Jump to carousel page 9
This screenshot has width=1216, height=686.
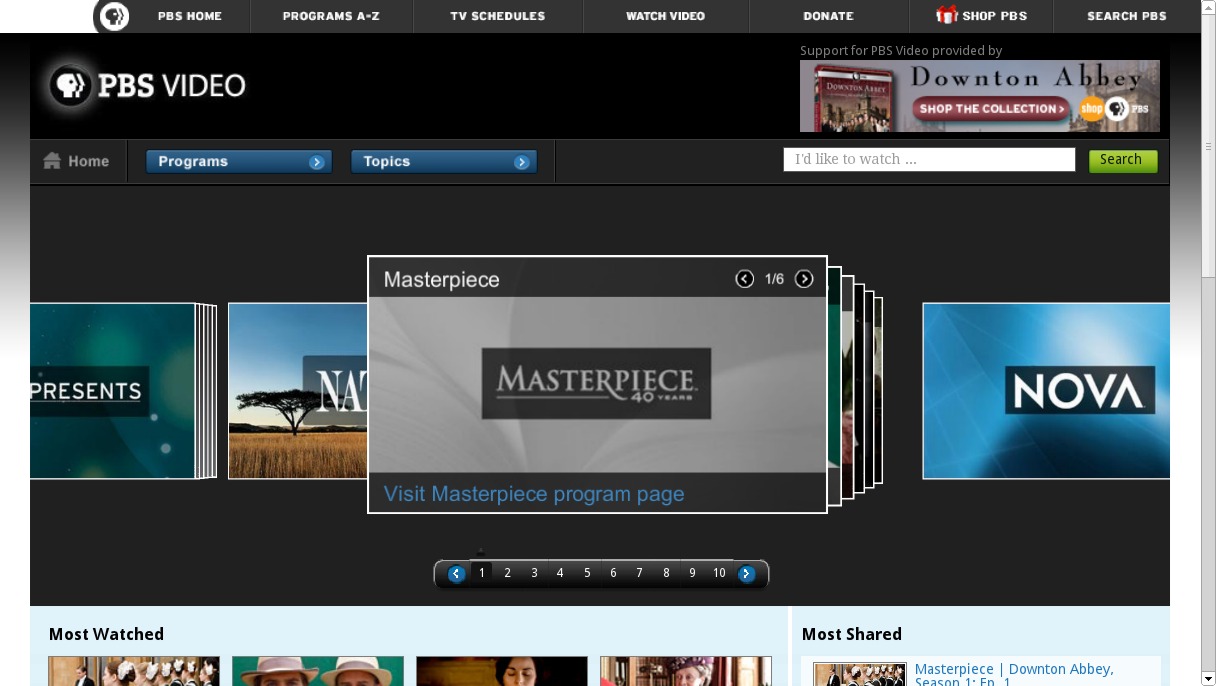coord(692,573)
